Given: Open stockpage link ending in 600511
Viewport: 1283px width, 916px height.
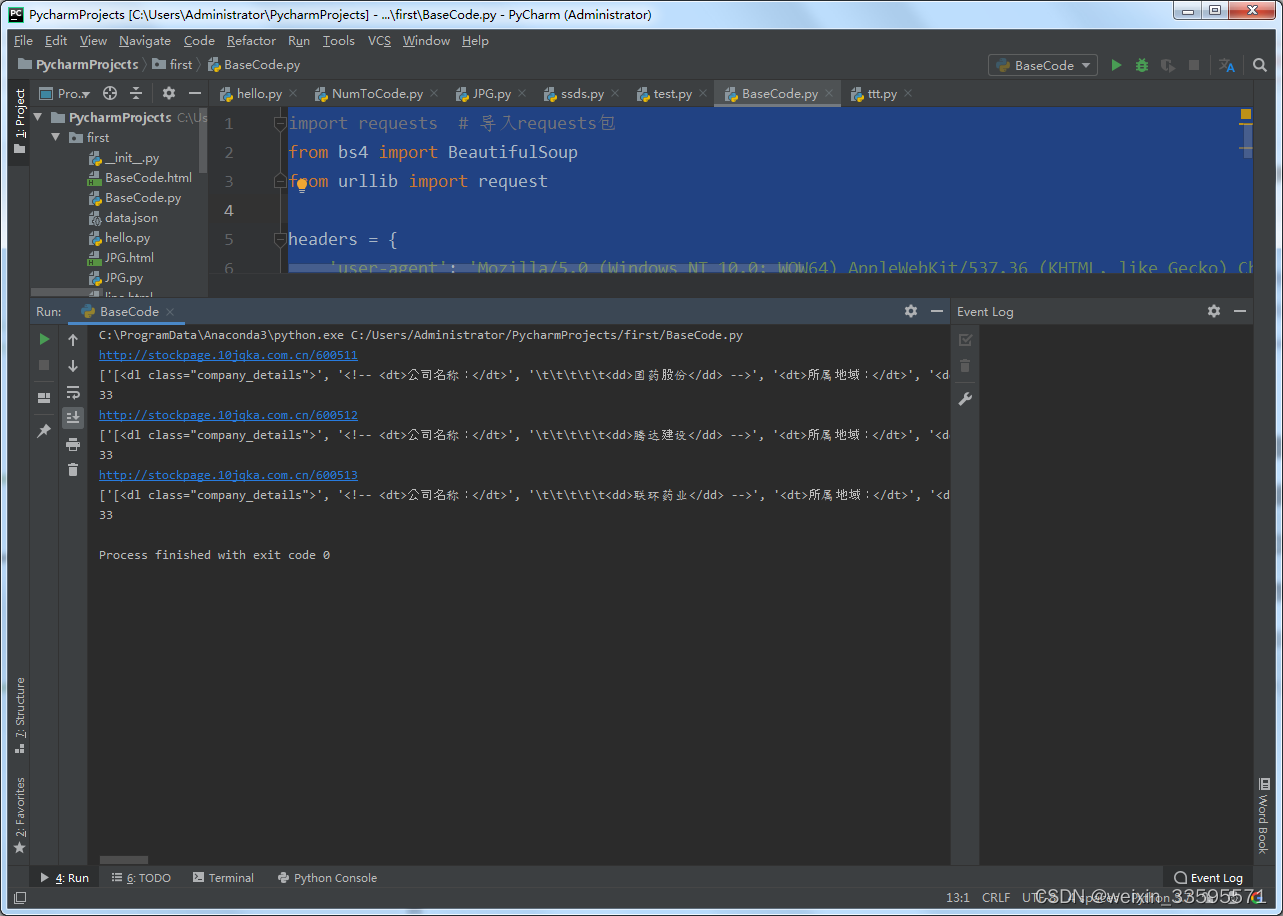Looking at the screenshot, I should pos(228,355).
